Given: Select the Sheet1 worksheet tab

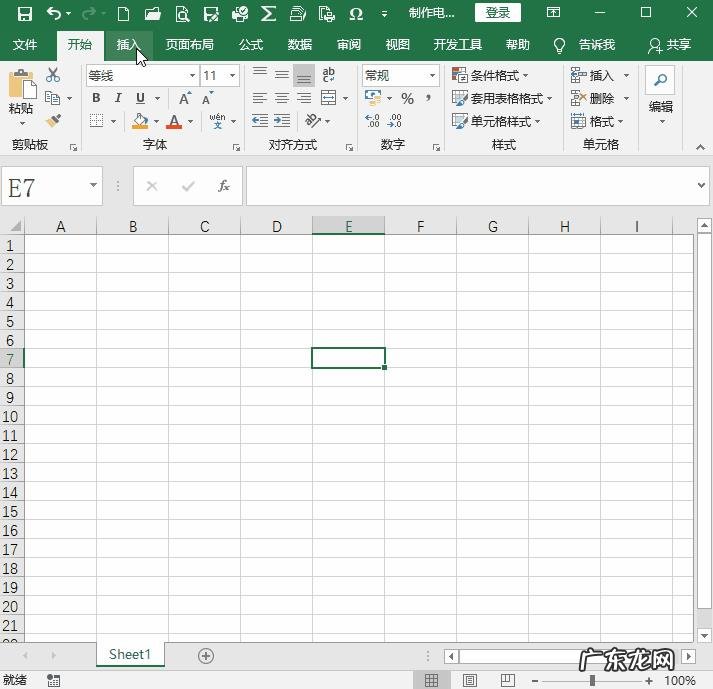Looking at the screenshot, I should point(130,655).
